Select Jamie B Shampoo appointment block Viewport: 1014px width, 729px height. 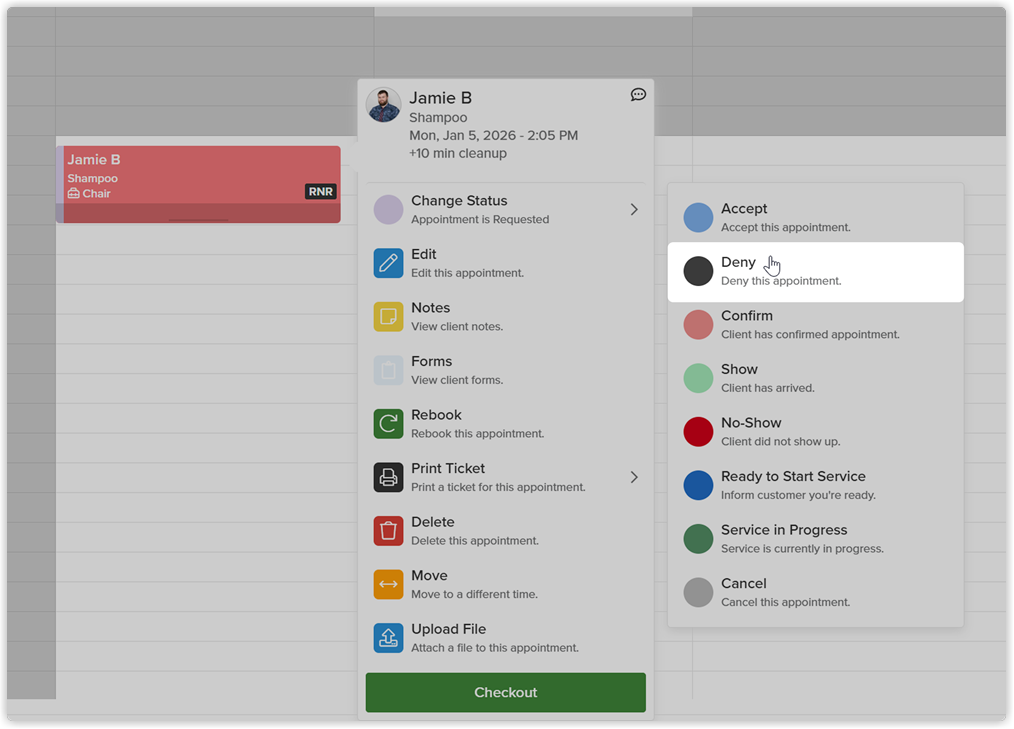199,184
